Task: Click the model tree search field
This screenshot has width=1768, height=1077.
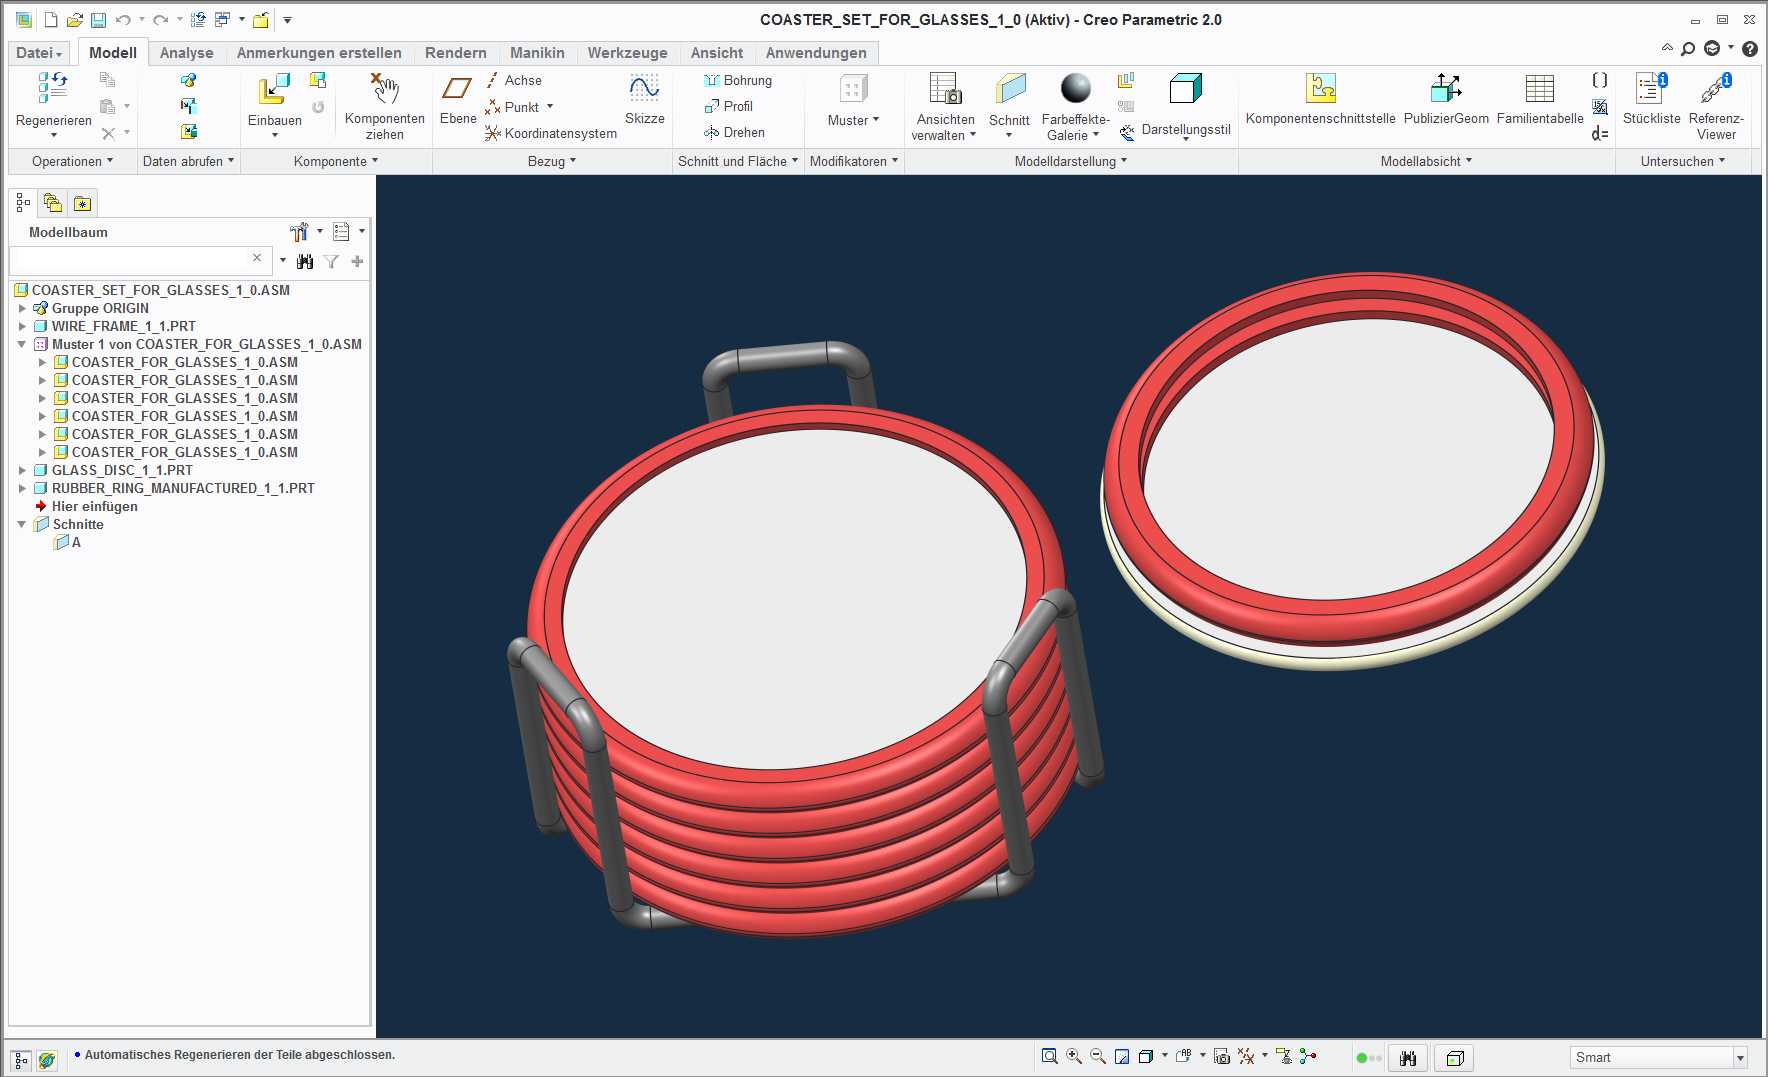Action: tap(140, 260)
